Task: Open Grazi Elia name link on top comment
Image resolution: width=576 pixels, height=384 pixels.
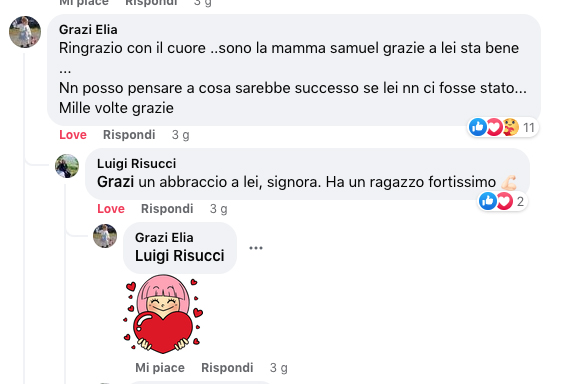Action: click(x=88, y=29)
